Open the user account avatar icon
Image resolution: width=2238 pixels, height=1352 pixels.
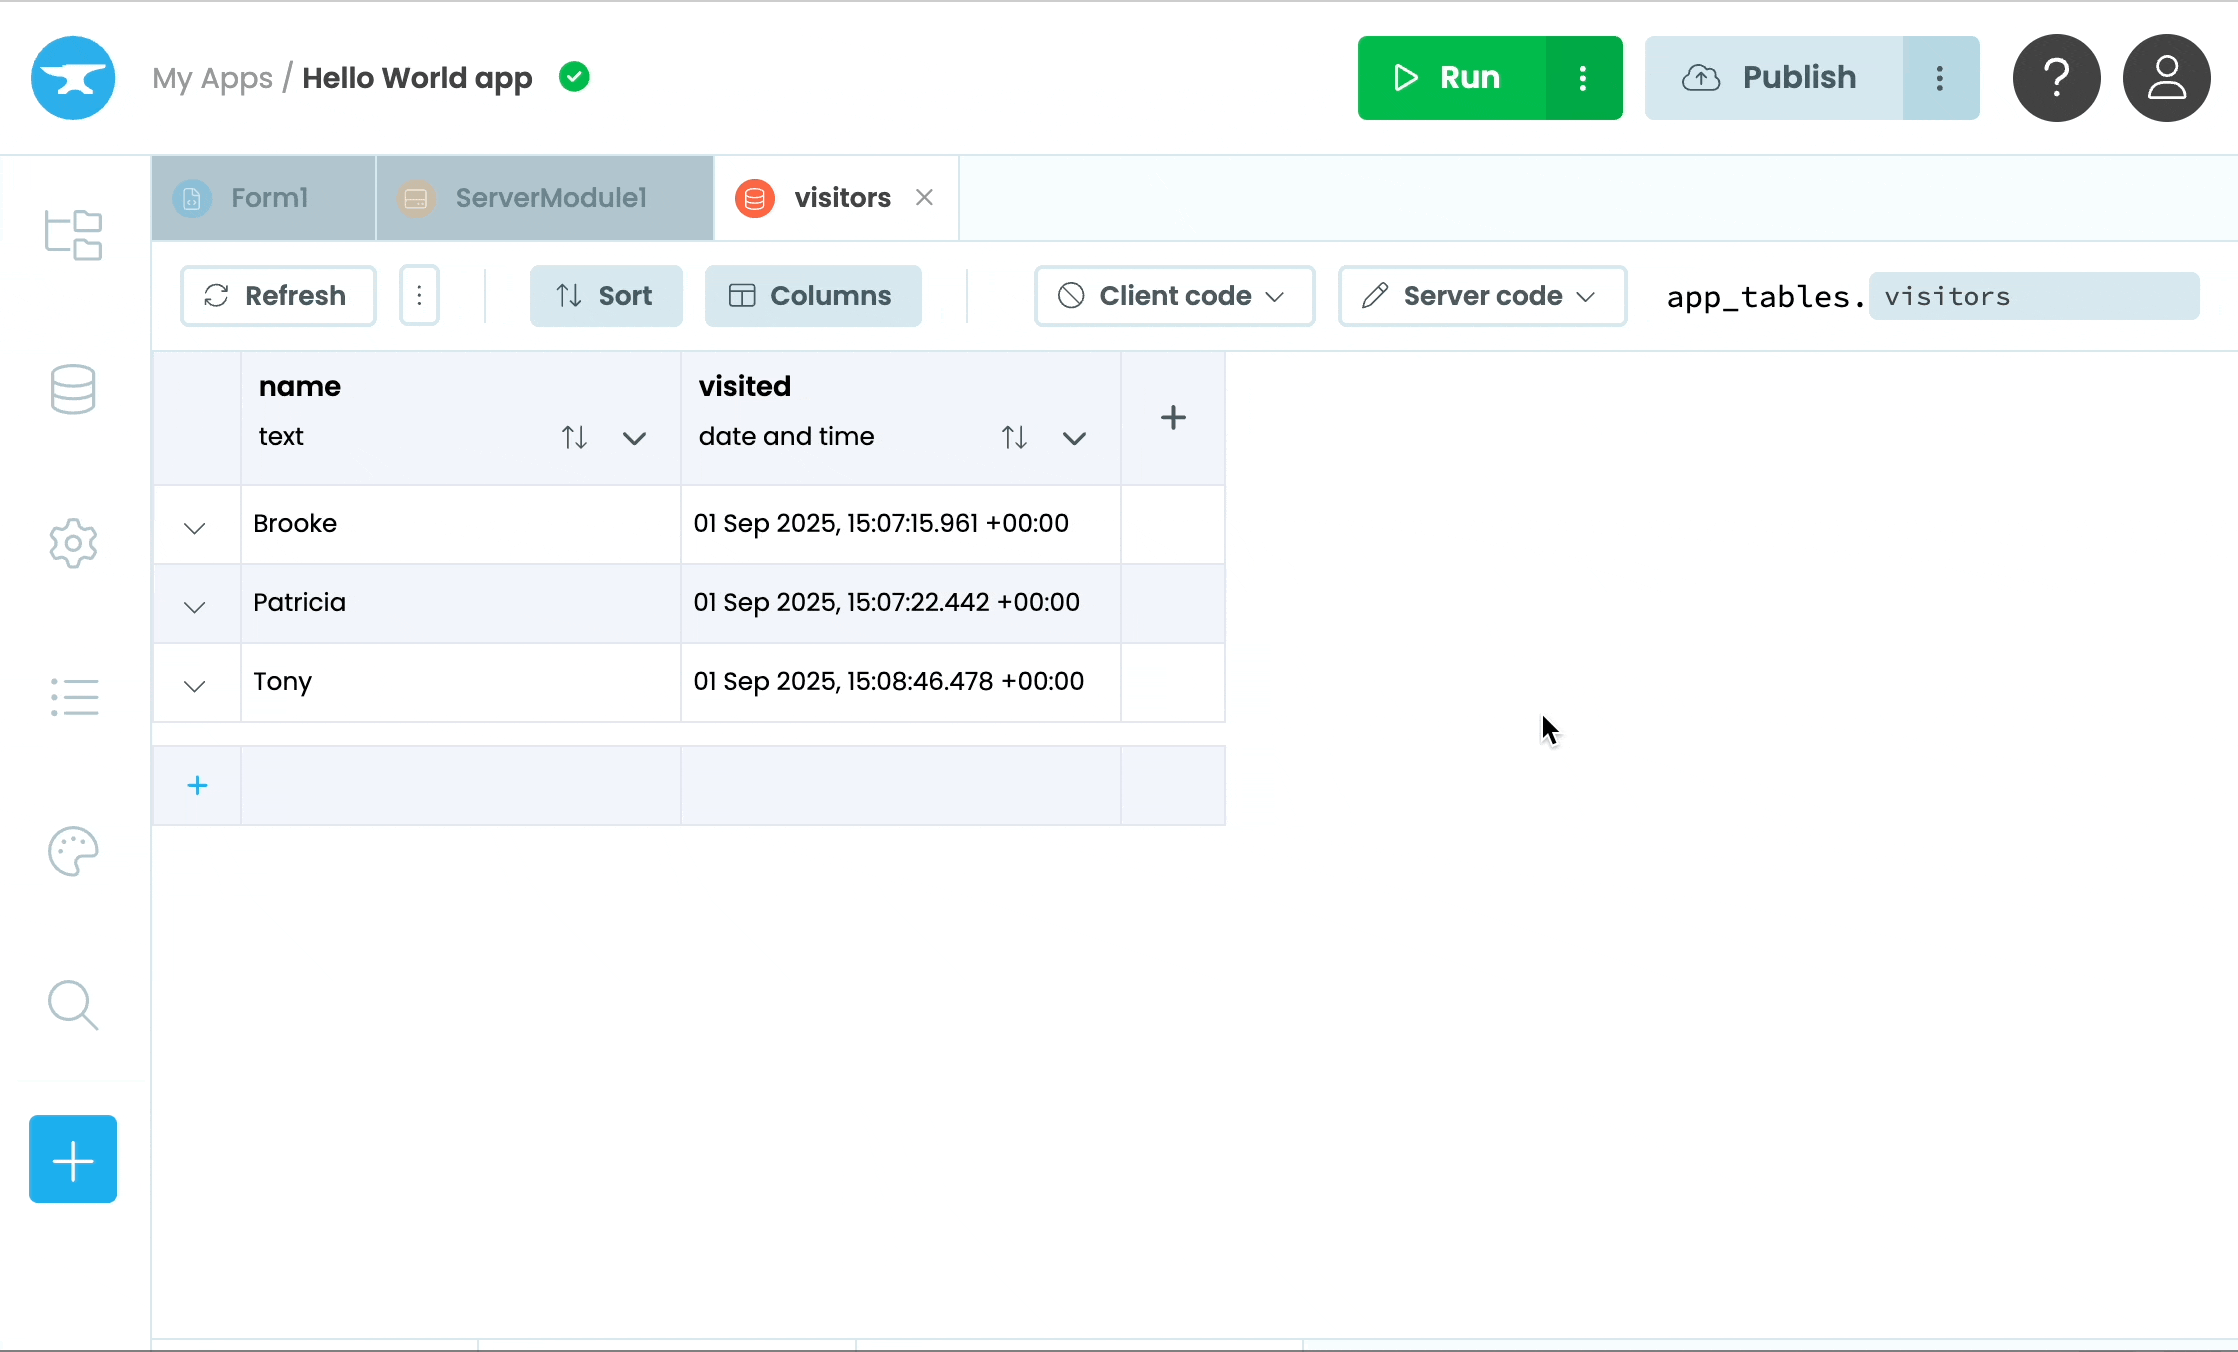pyautogui.click(x=2166, y=78)
